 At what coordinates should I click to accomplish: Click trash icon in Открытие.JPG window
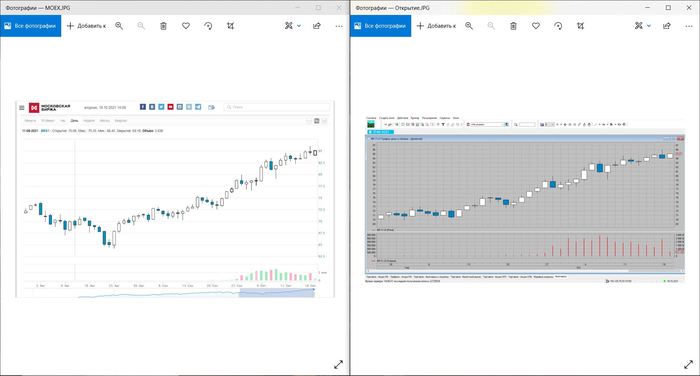click(513, 26)
